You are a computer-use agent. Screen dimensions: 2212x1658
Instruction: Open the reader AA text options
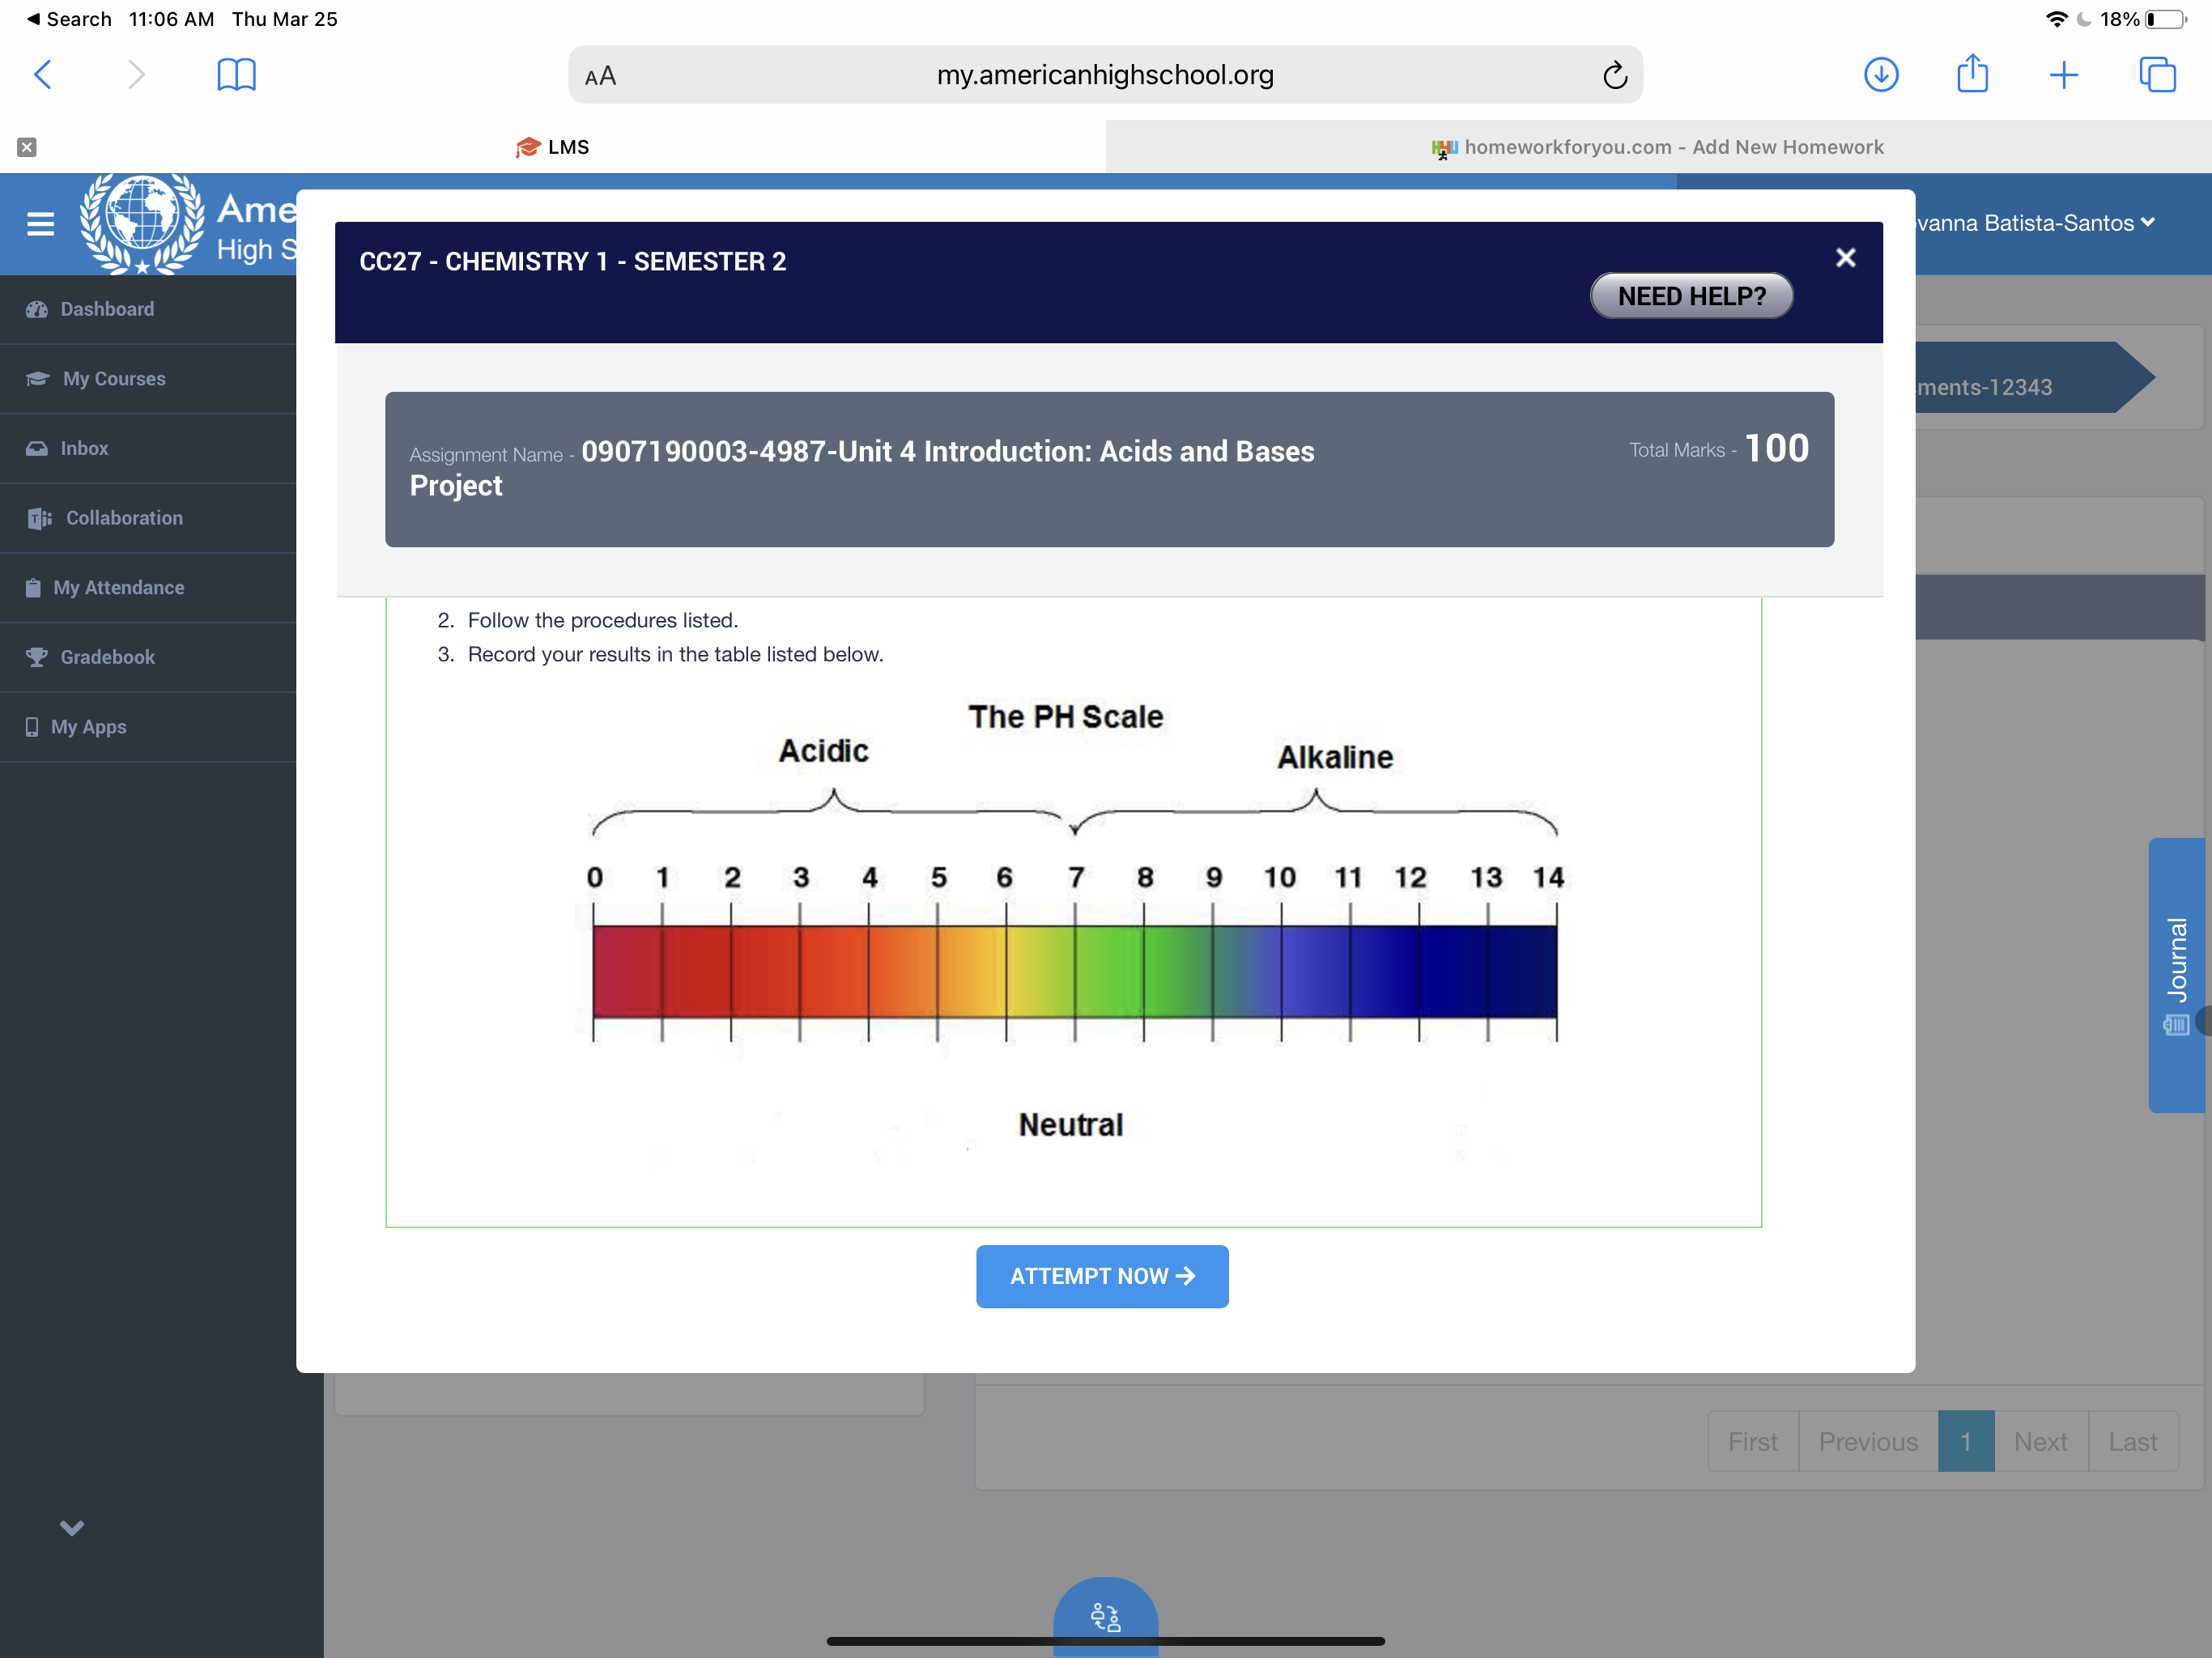[600, 76]
